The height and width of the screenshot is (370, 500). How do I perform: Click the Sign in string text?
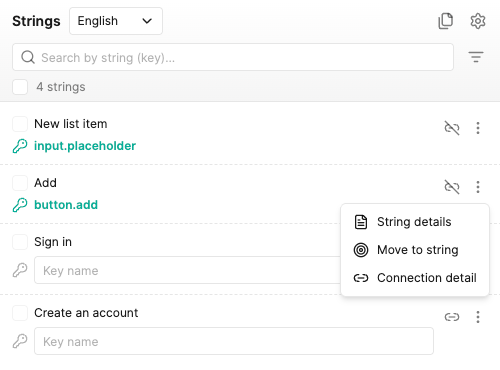click(53, 242)
